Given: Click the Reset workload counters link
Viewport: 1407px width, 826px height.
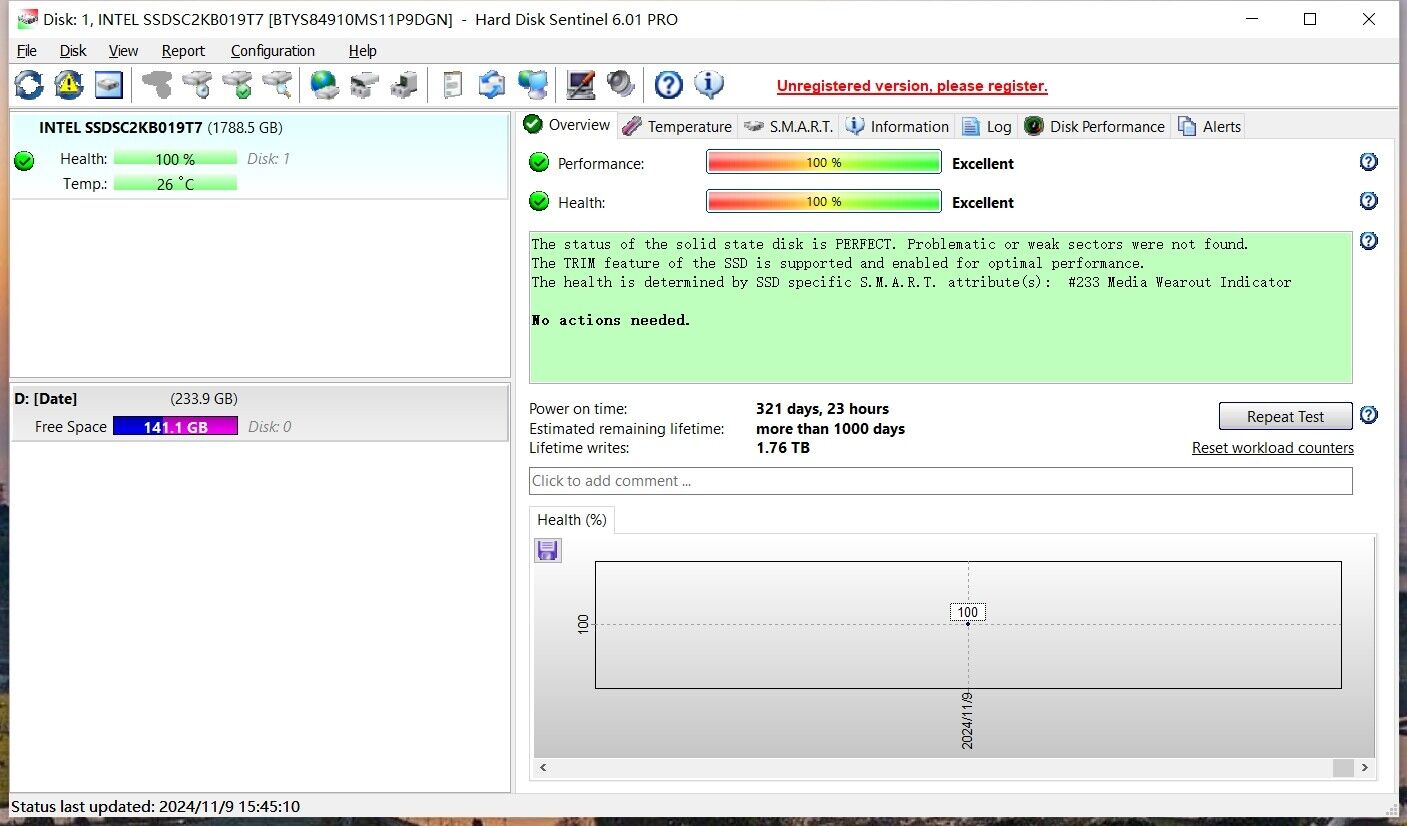Looking at the screenshot, I should [x=1273, y=448].
